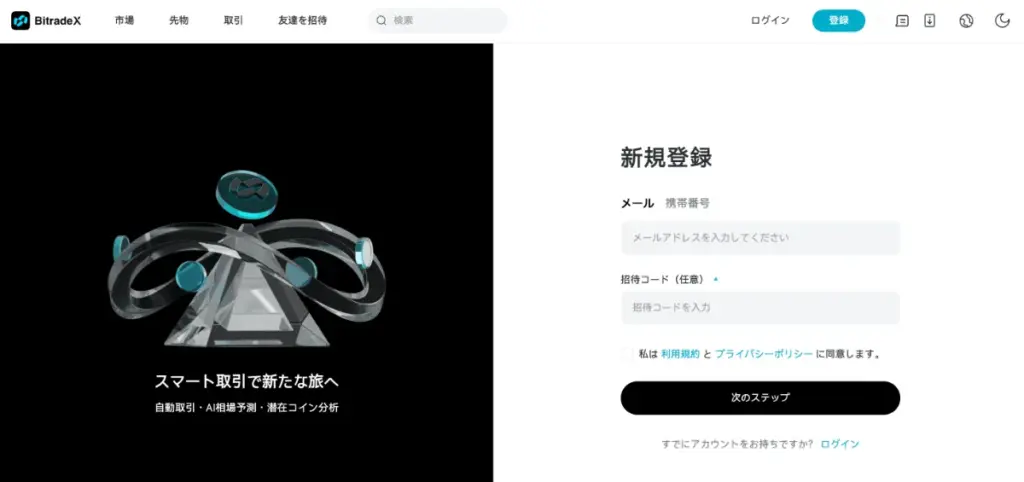Expand the 招待コード small arrow
The width and height of the screenshot is (1024, 482).
click(x=716, y=279)
